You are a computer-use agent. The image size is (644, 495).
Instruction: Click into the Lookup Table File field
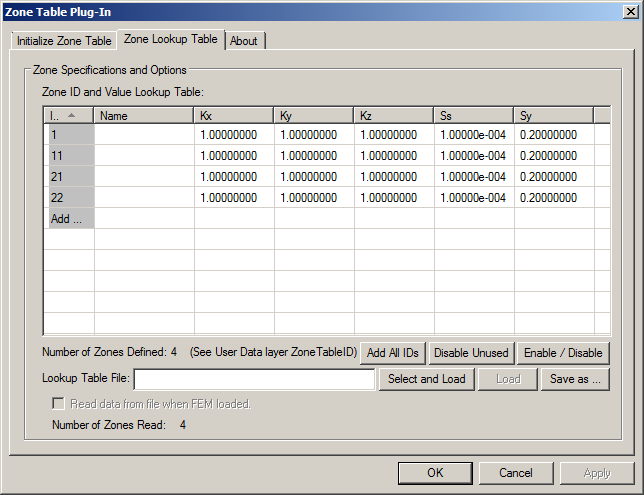click(255, 379)
